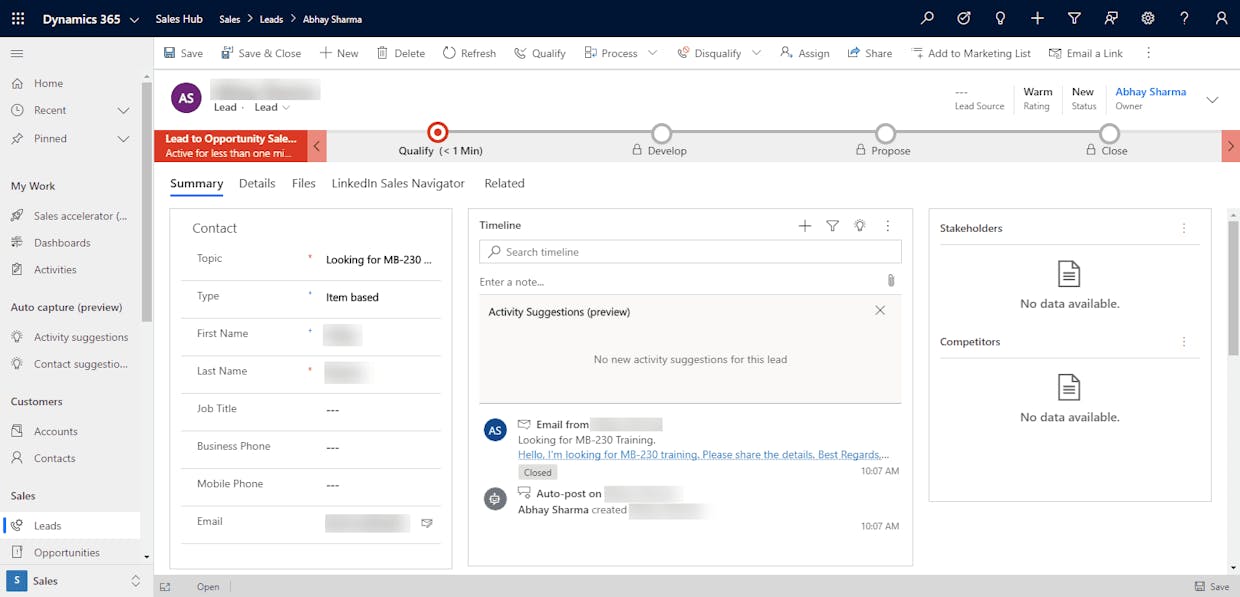Open the user account icon

[x=1221, y=19]
